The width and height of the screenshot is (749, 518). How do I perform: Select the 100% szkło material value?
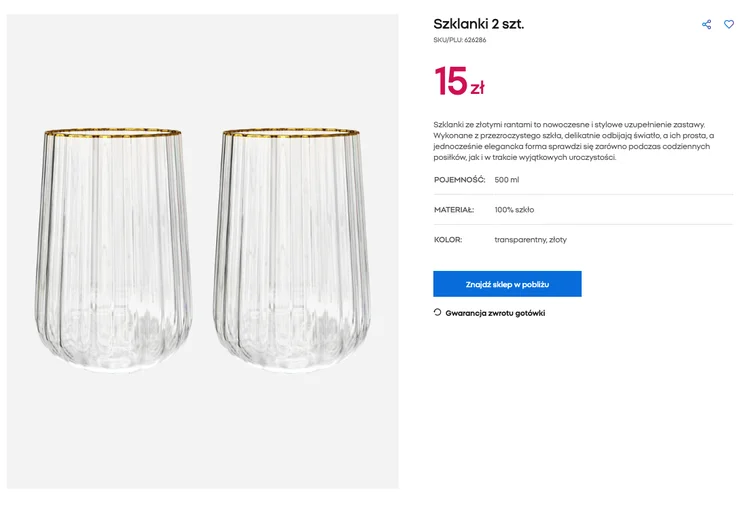click(514, 210)
